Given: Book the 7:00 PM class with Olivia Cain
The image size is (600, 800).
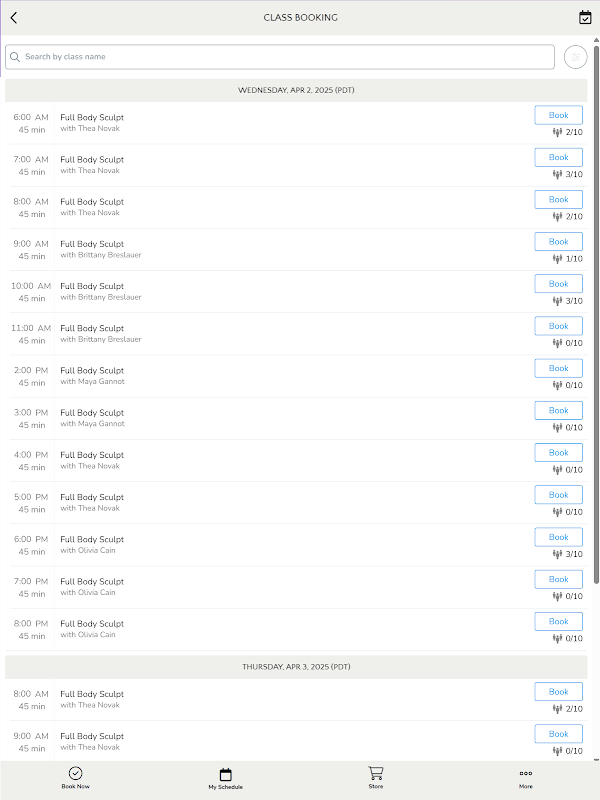Looking at the screenshot, I should pos(558,579).
